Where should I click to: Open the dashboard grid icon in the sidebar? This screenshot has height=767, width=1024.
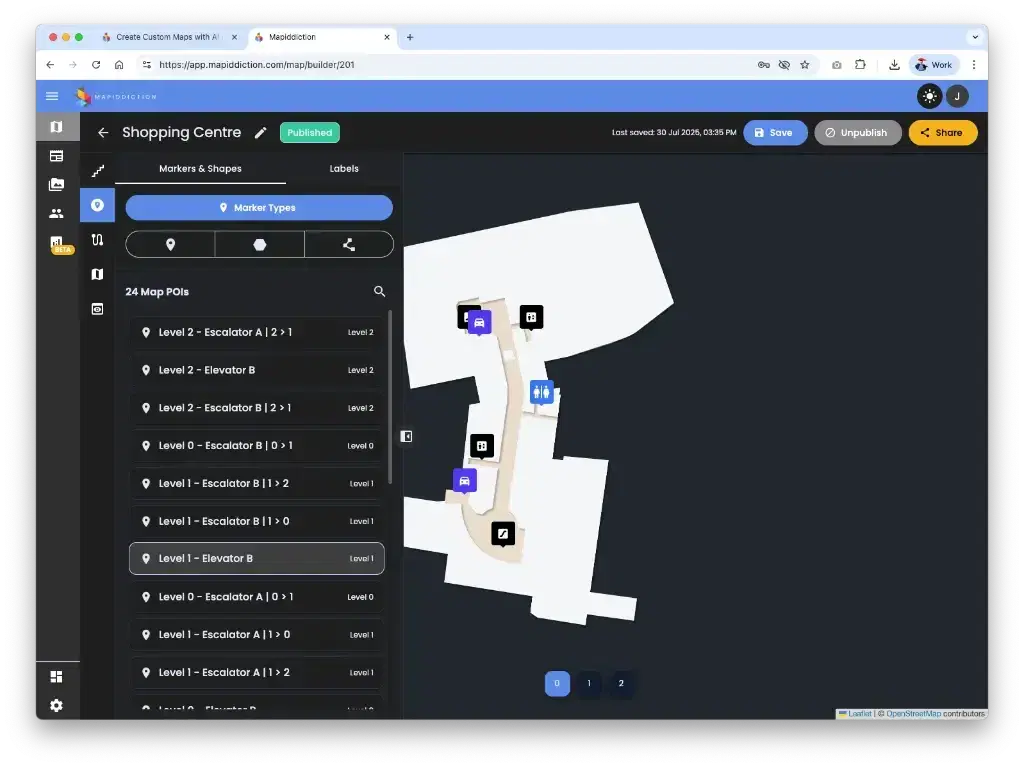pyautogui.click(x=57, y=677)
